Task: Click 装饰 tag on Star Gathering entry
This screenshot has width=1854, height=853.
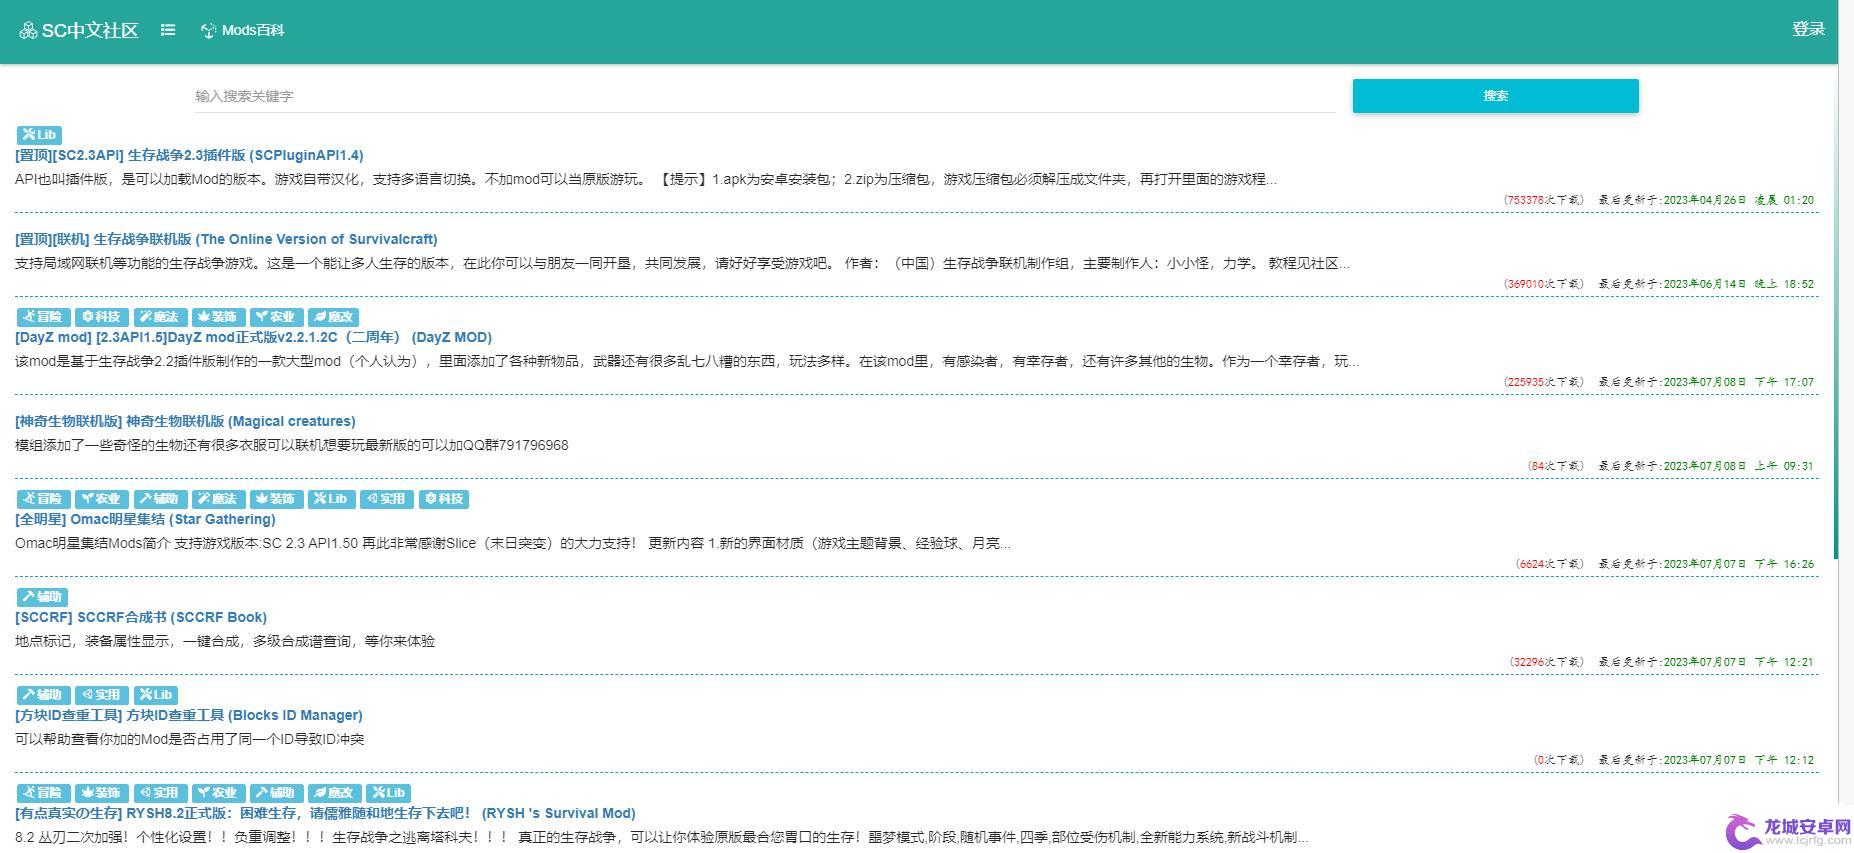Action: point(275,499)
